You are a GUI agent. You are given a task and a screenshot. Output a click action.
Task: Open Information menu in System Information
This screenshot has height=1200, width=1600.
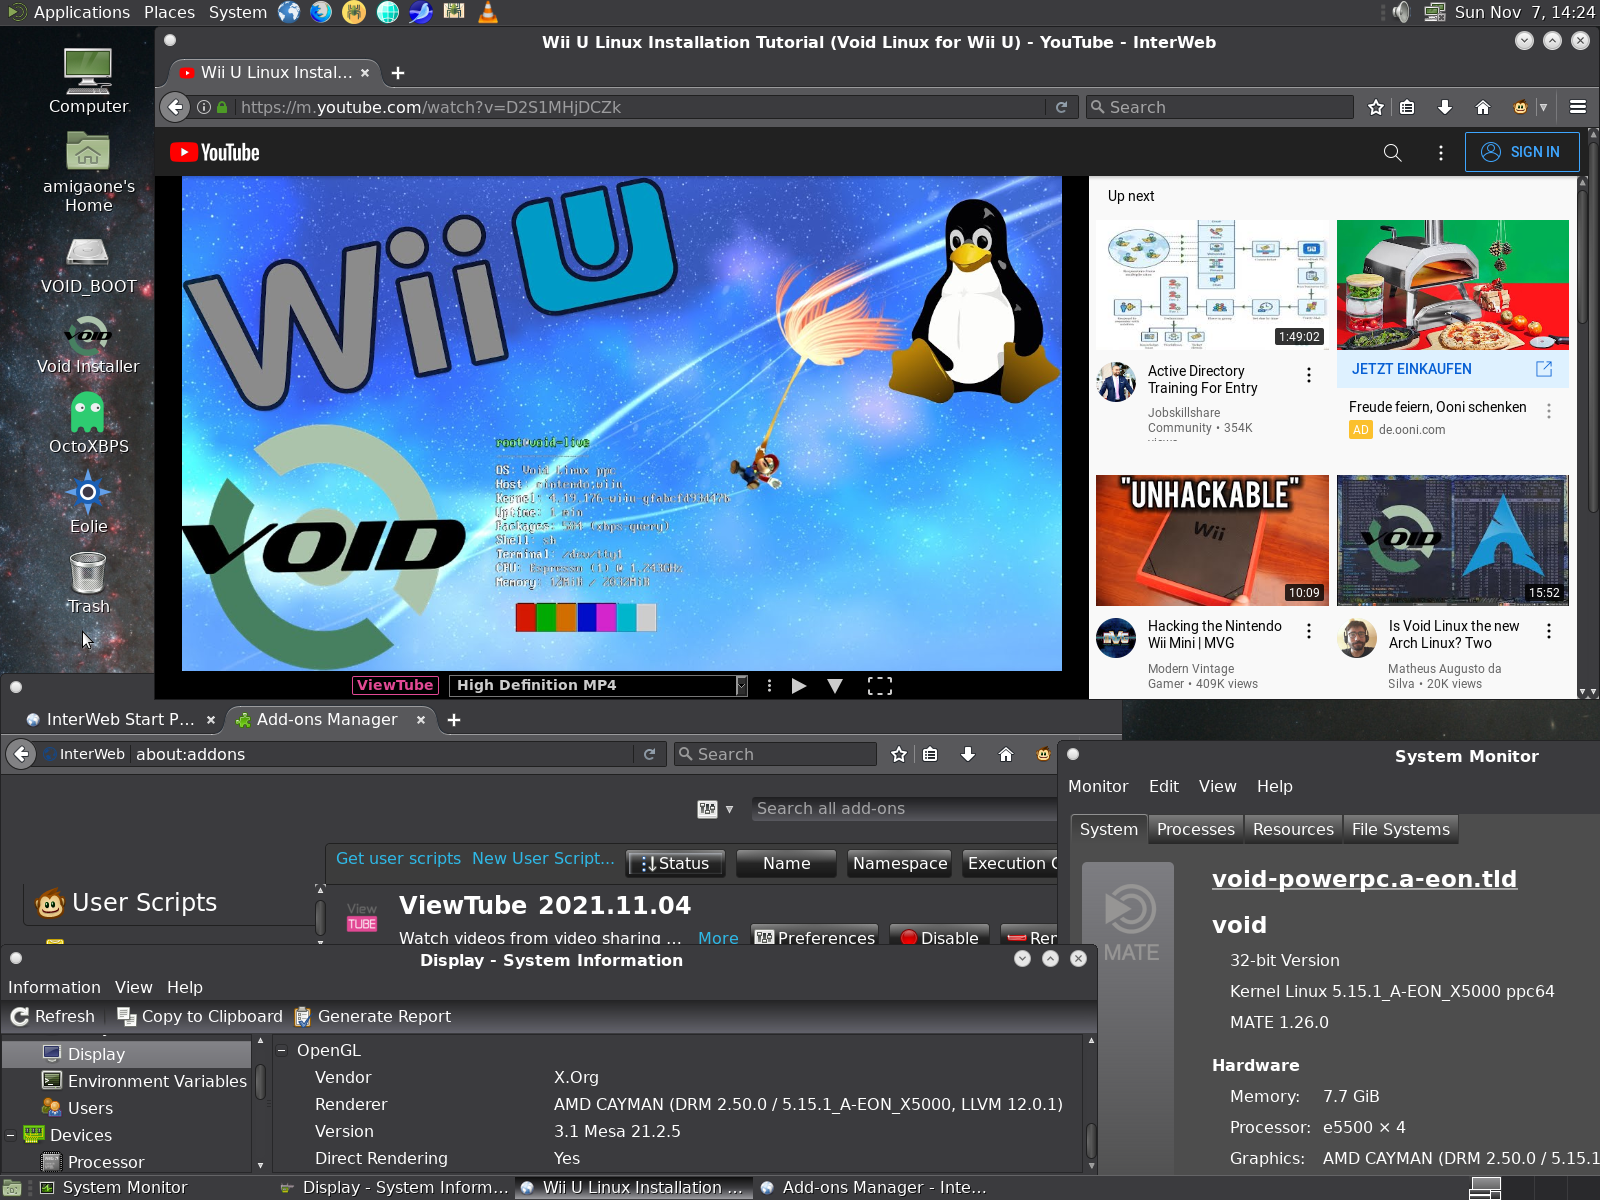pyautogui.click(x=54, y=987)
